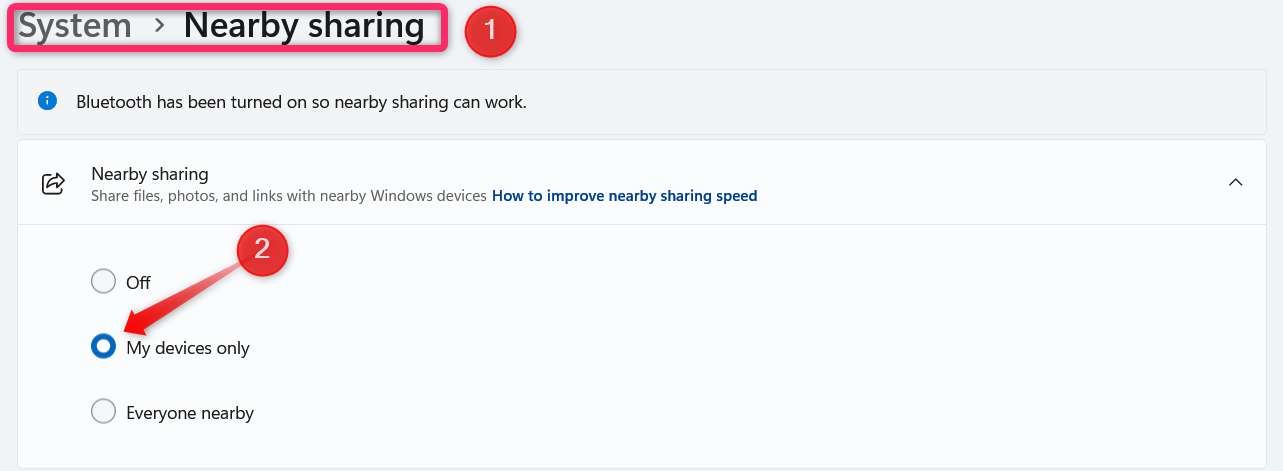This screenshot has height=471, width=1283.
Task: Click the Off option label
Action: click(138, 283)
